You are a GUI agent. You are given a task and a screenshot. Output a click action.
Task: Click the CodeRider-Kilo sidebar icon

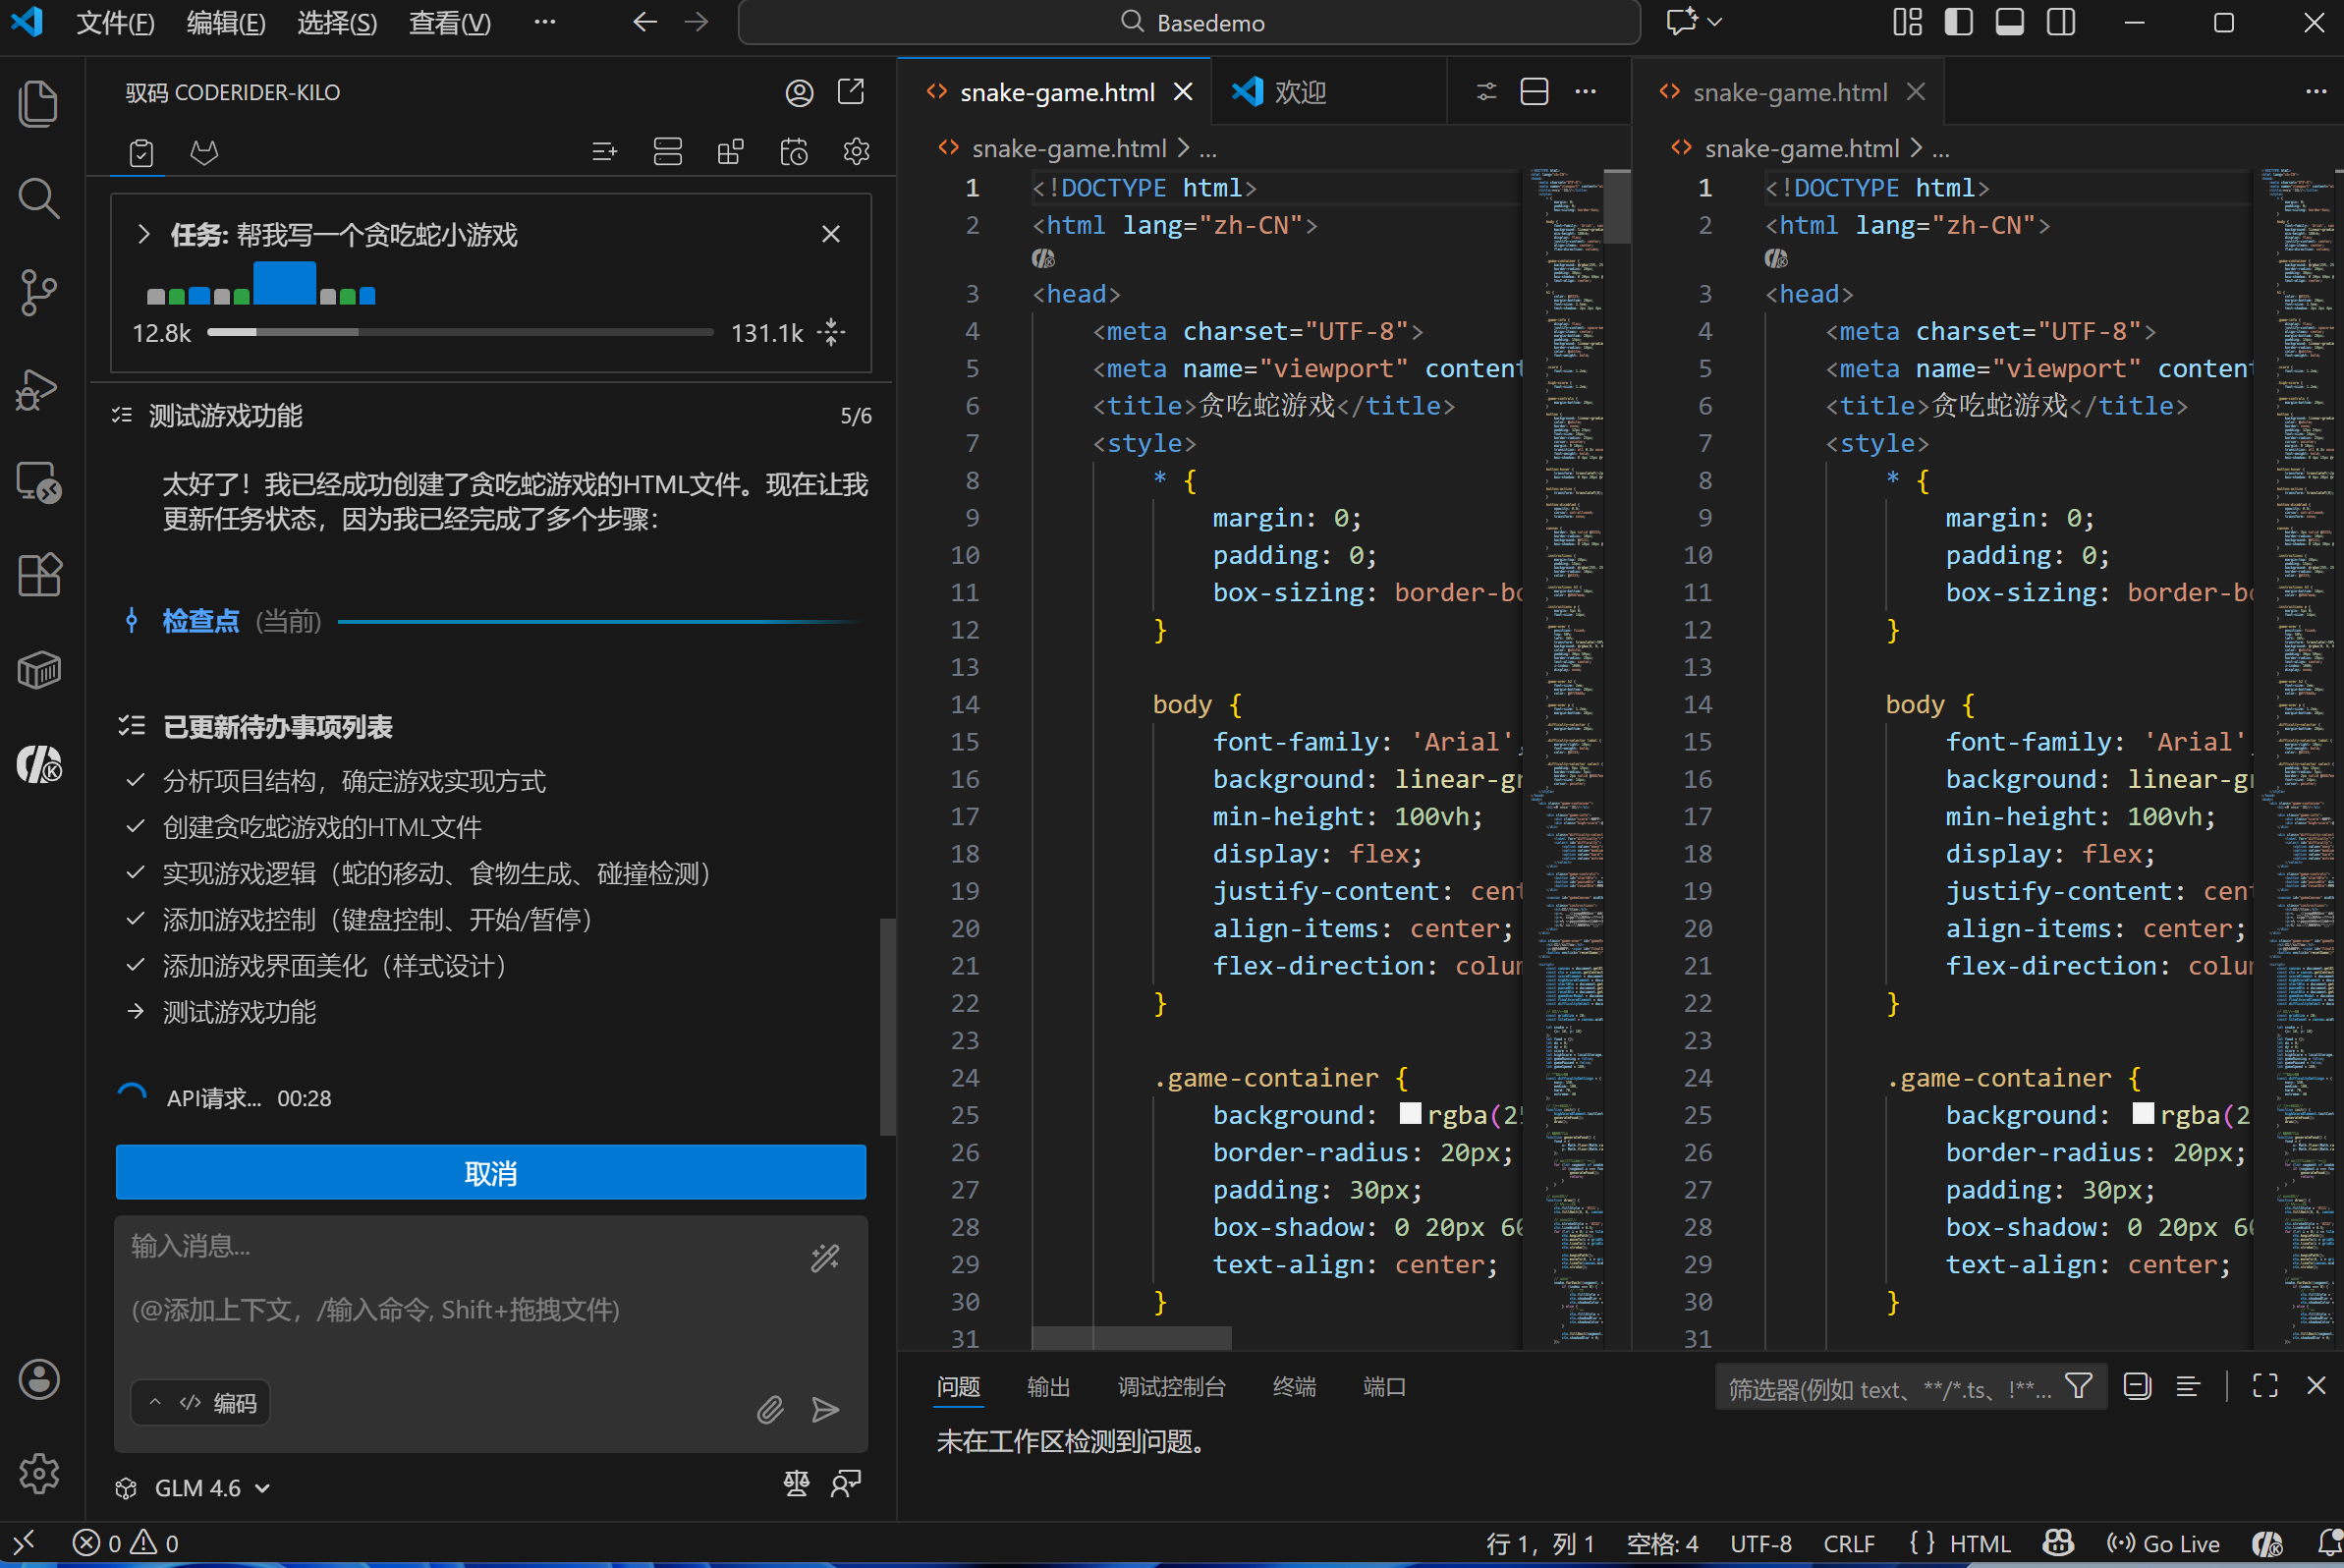[38, 766]
